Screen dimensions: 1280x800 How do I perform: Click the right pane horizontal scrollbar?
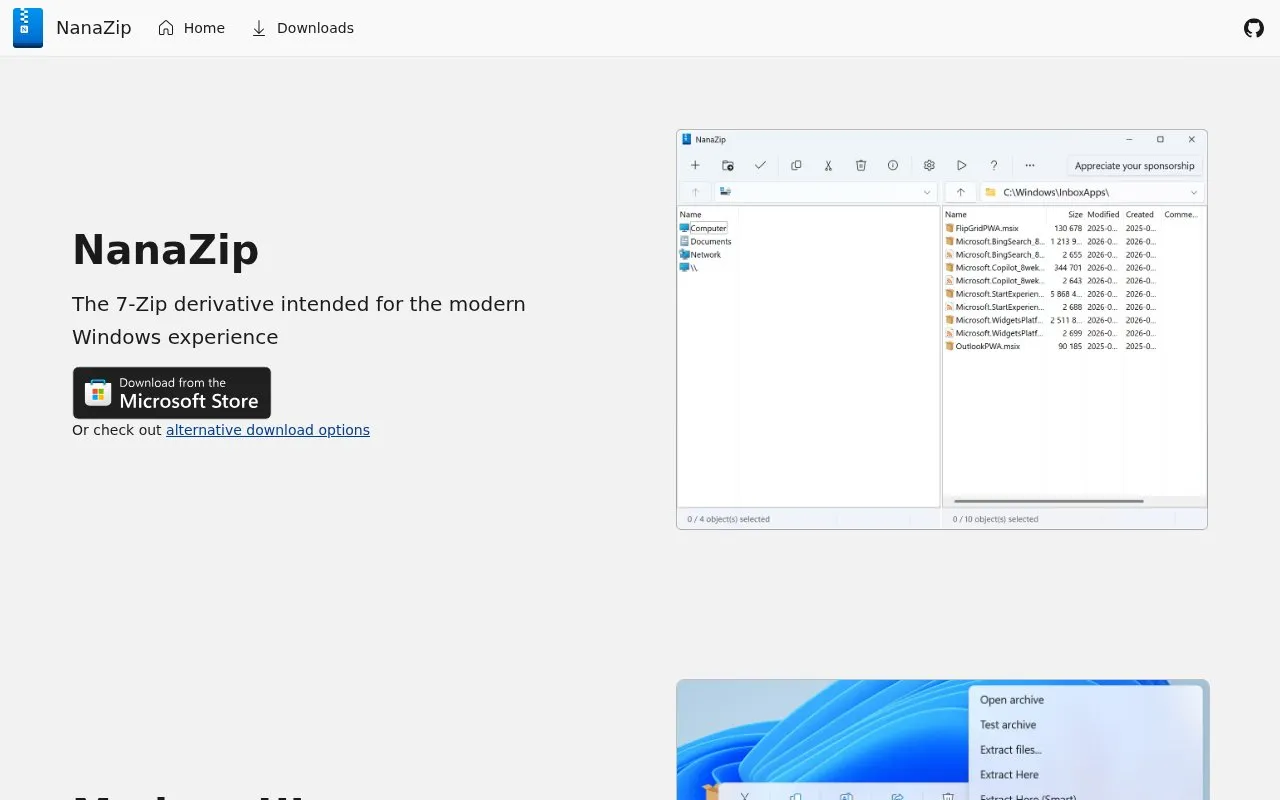click(x=1048, y=501)
